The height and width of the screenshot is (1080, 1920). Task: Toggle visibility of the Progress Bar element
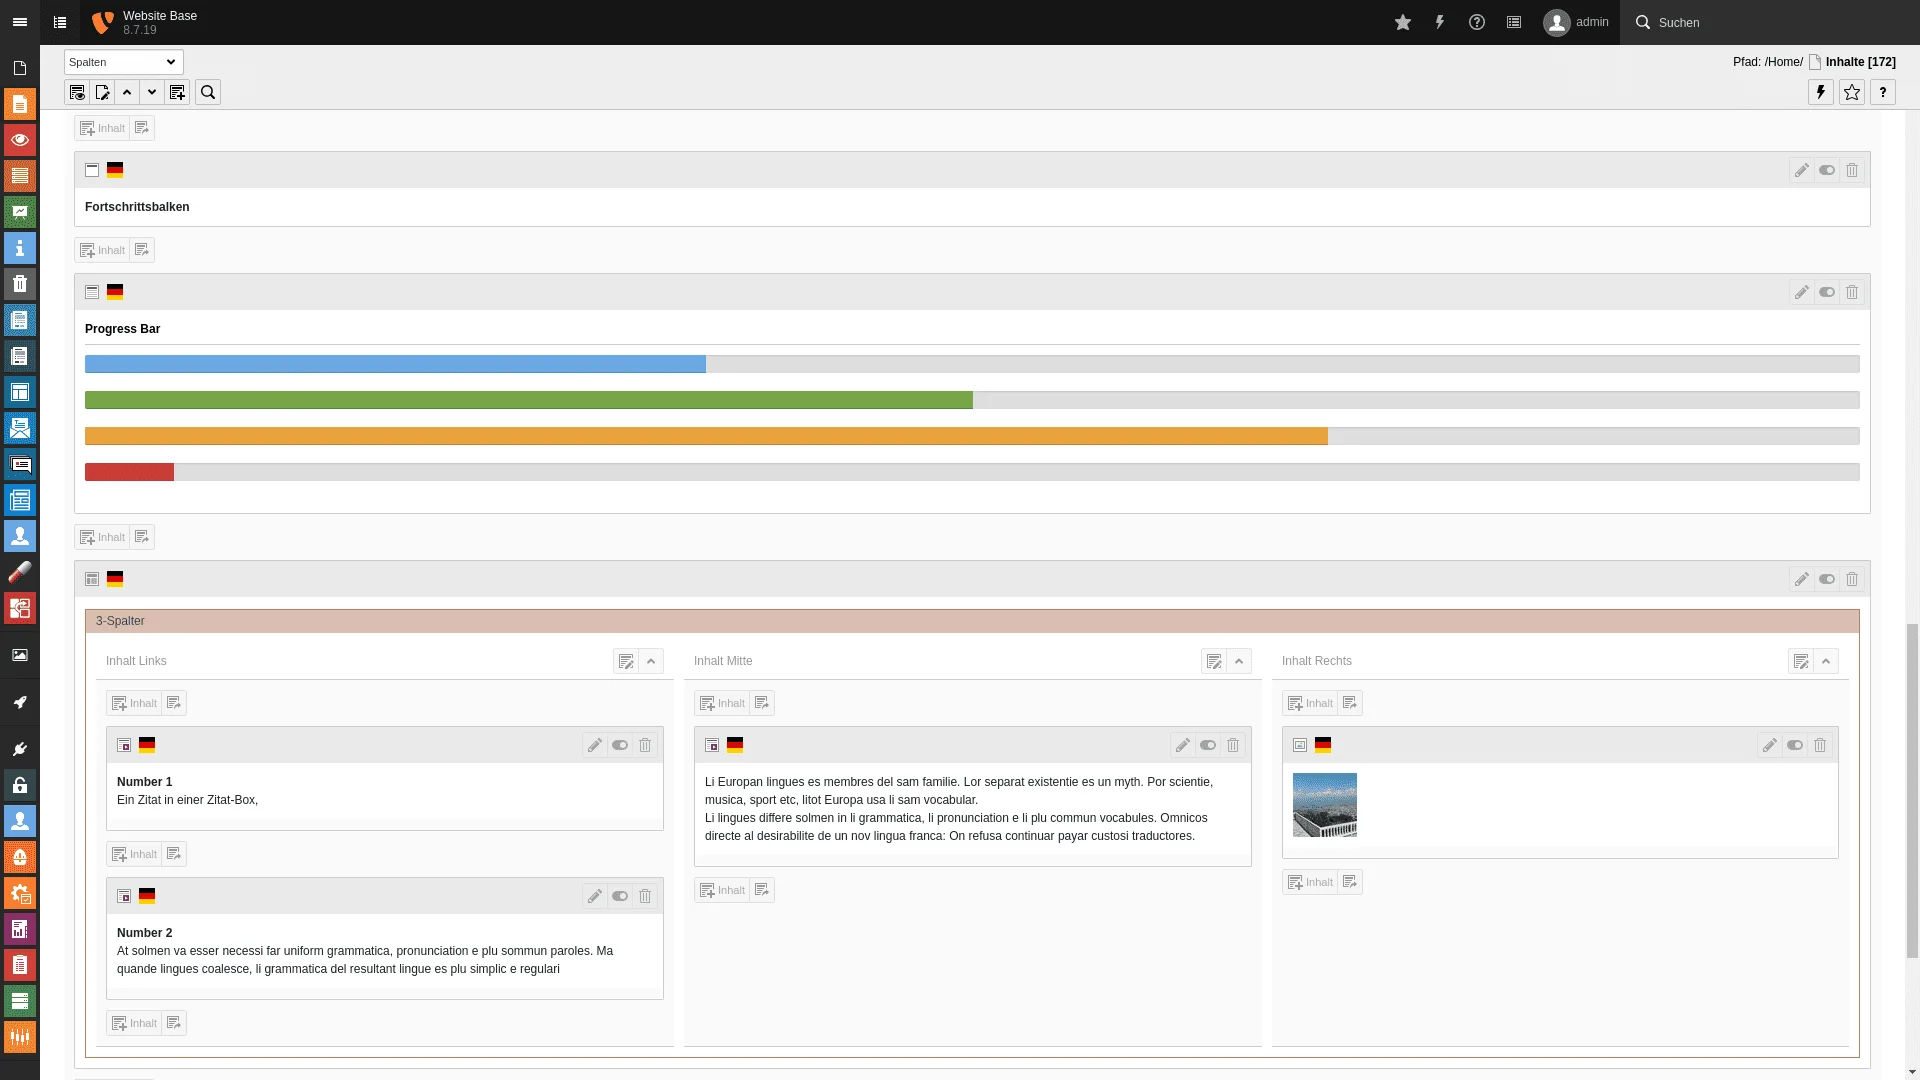[x=1827, y=292]
